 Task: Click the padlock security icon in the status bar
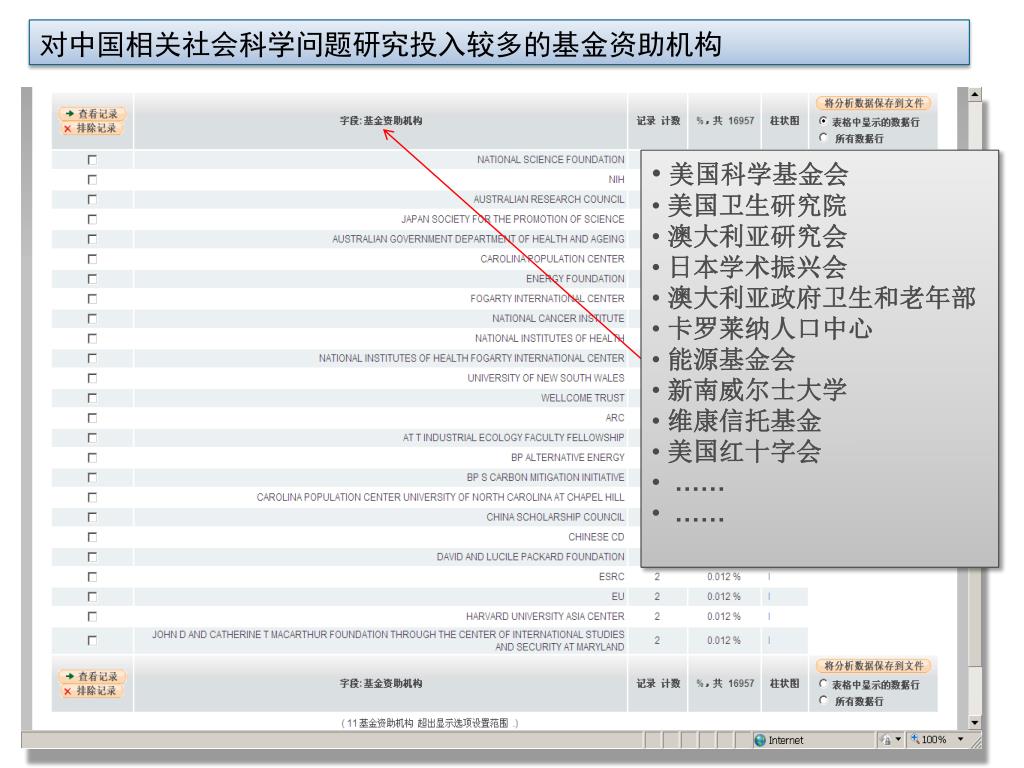pyautogui.click(x=886, y=740)
